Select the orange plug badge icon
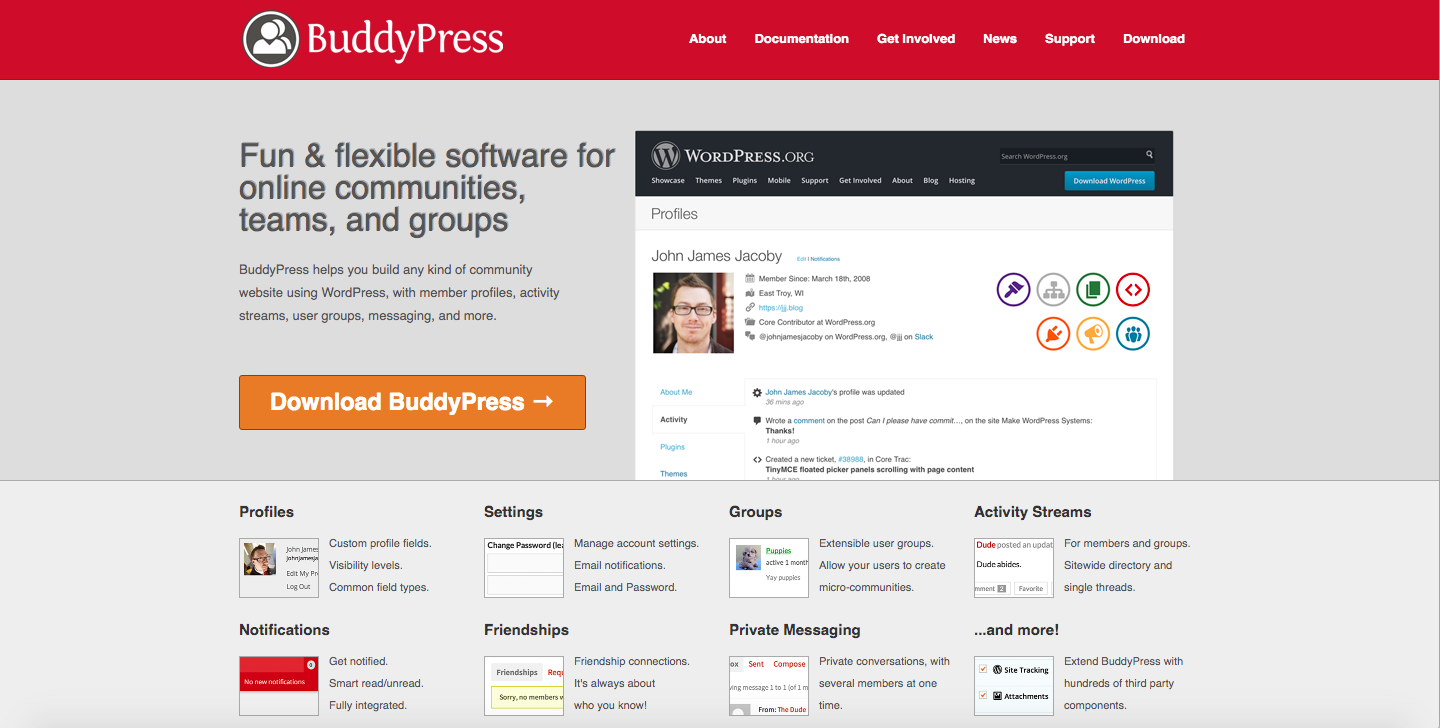The height and width of the screenshot is (728, 1440). coord(1053,333)
